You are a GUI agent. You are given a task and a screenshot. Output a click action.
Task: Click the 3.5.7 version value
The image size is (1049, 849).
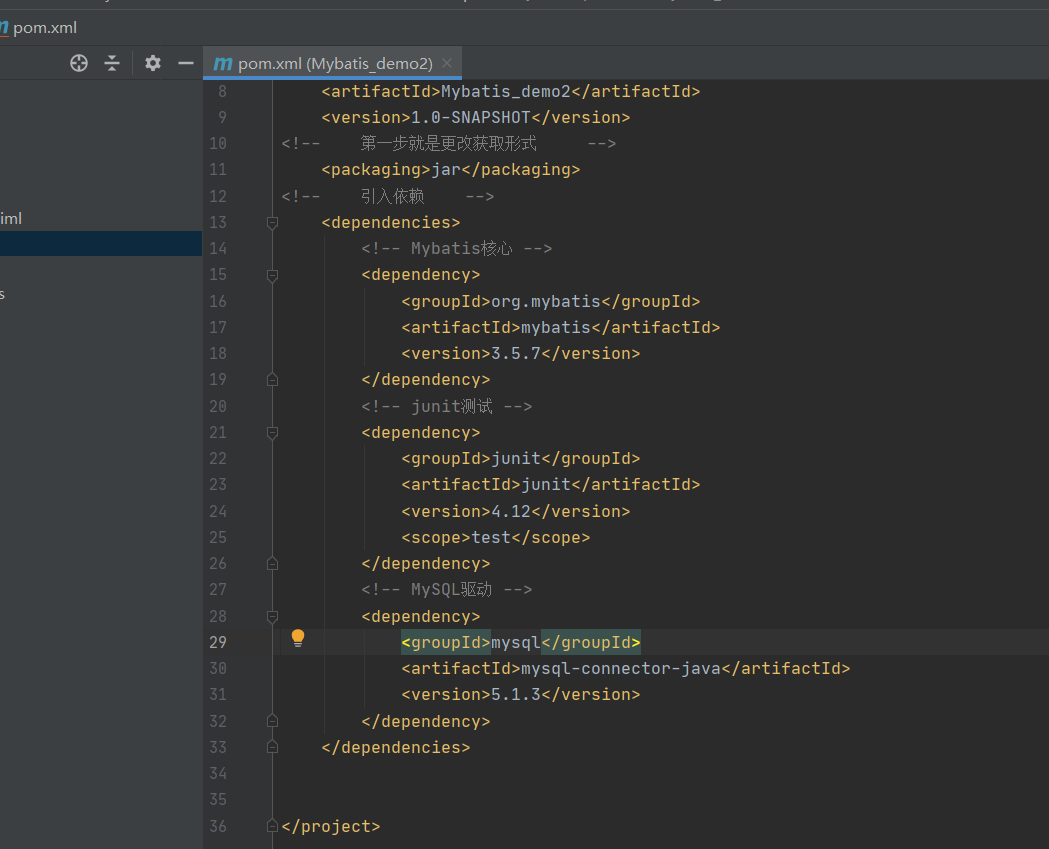[x=515, y=353]
